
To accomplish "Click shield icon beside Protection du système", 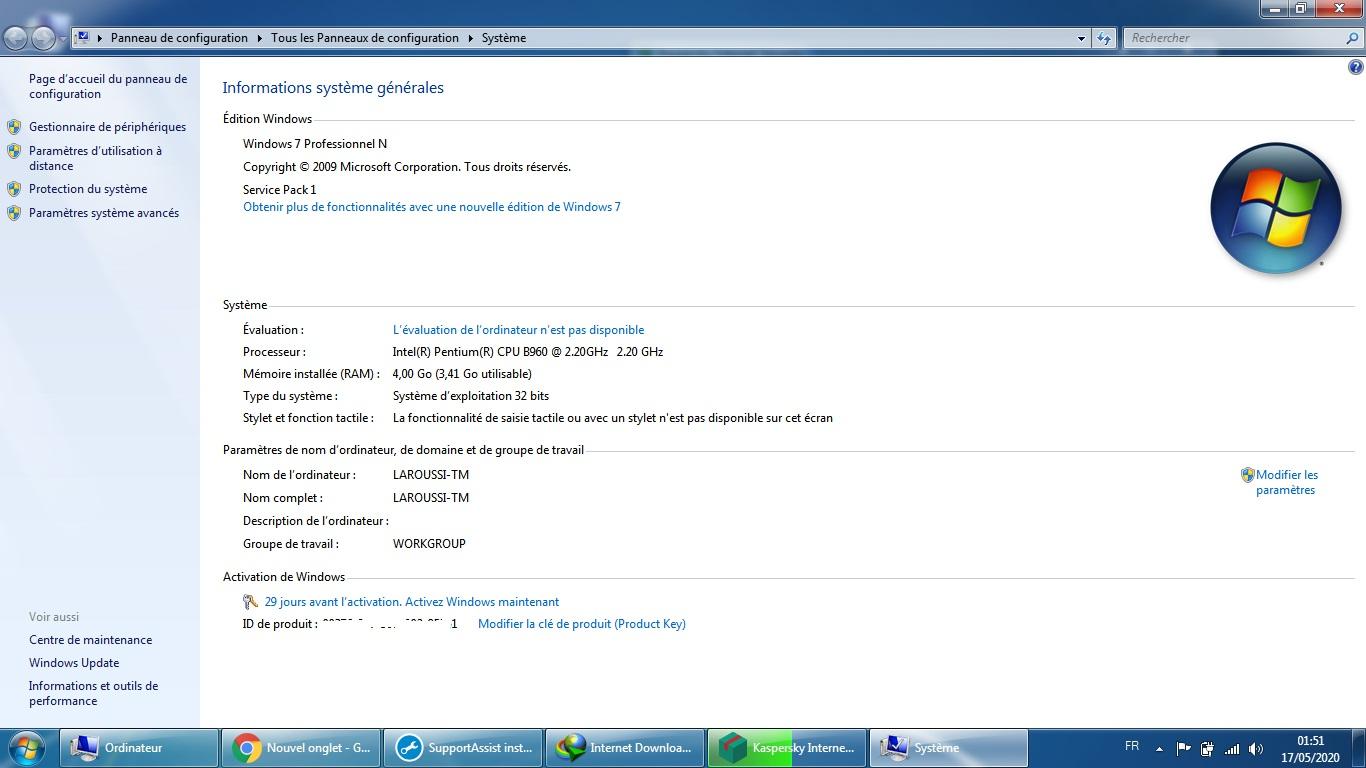I will pos(14,189).
